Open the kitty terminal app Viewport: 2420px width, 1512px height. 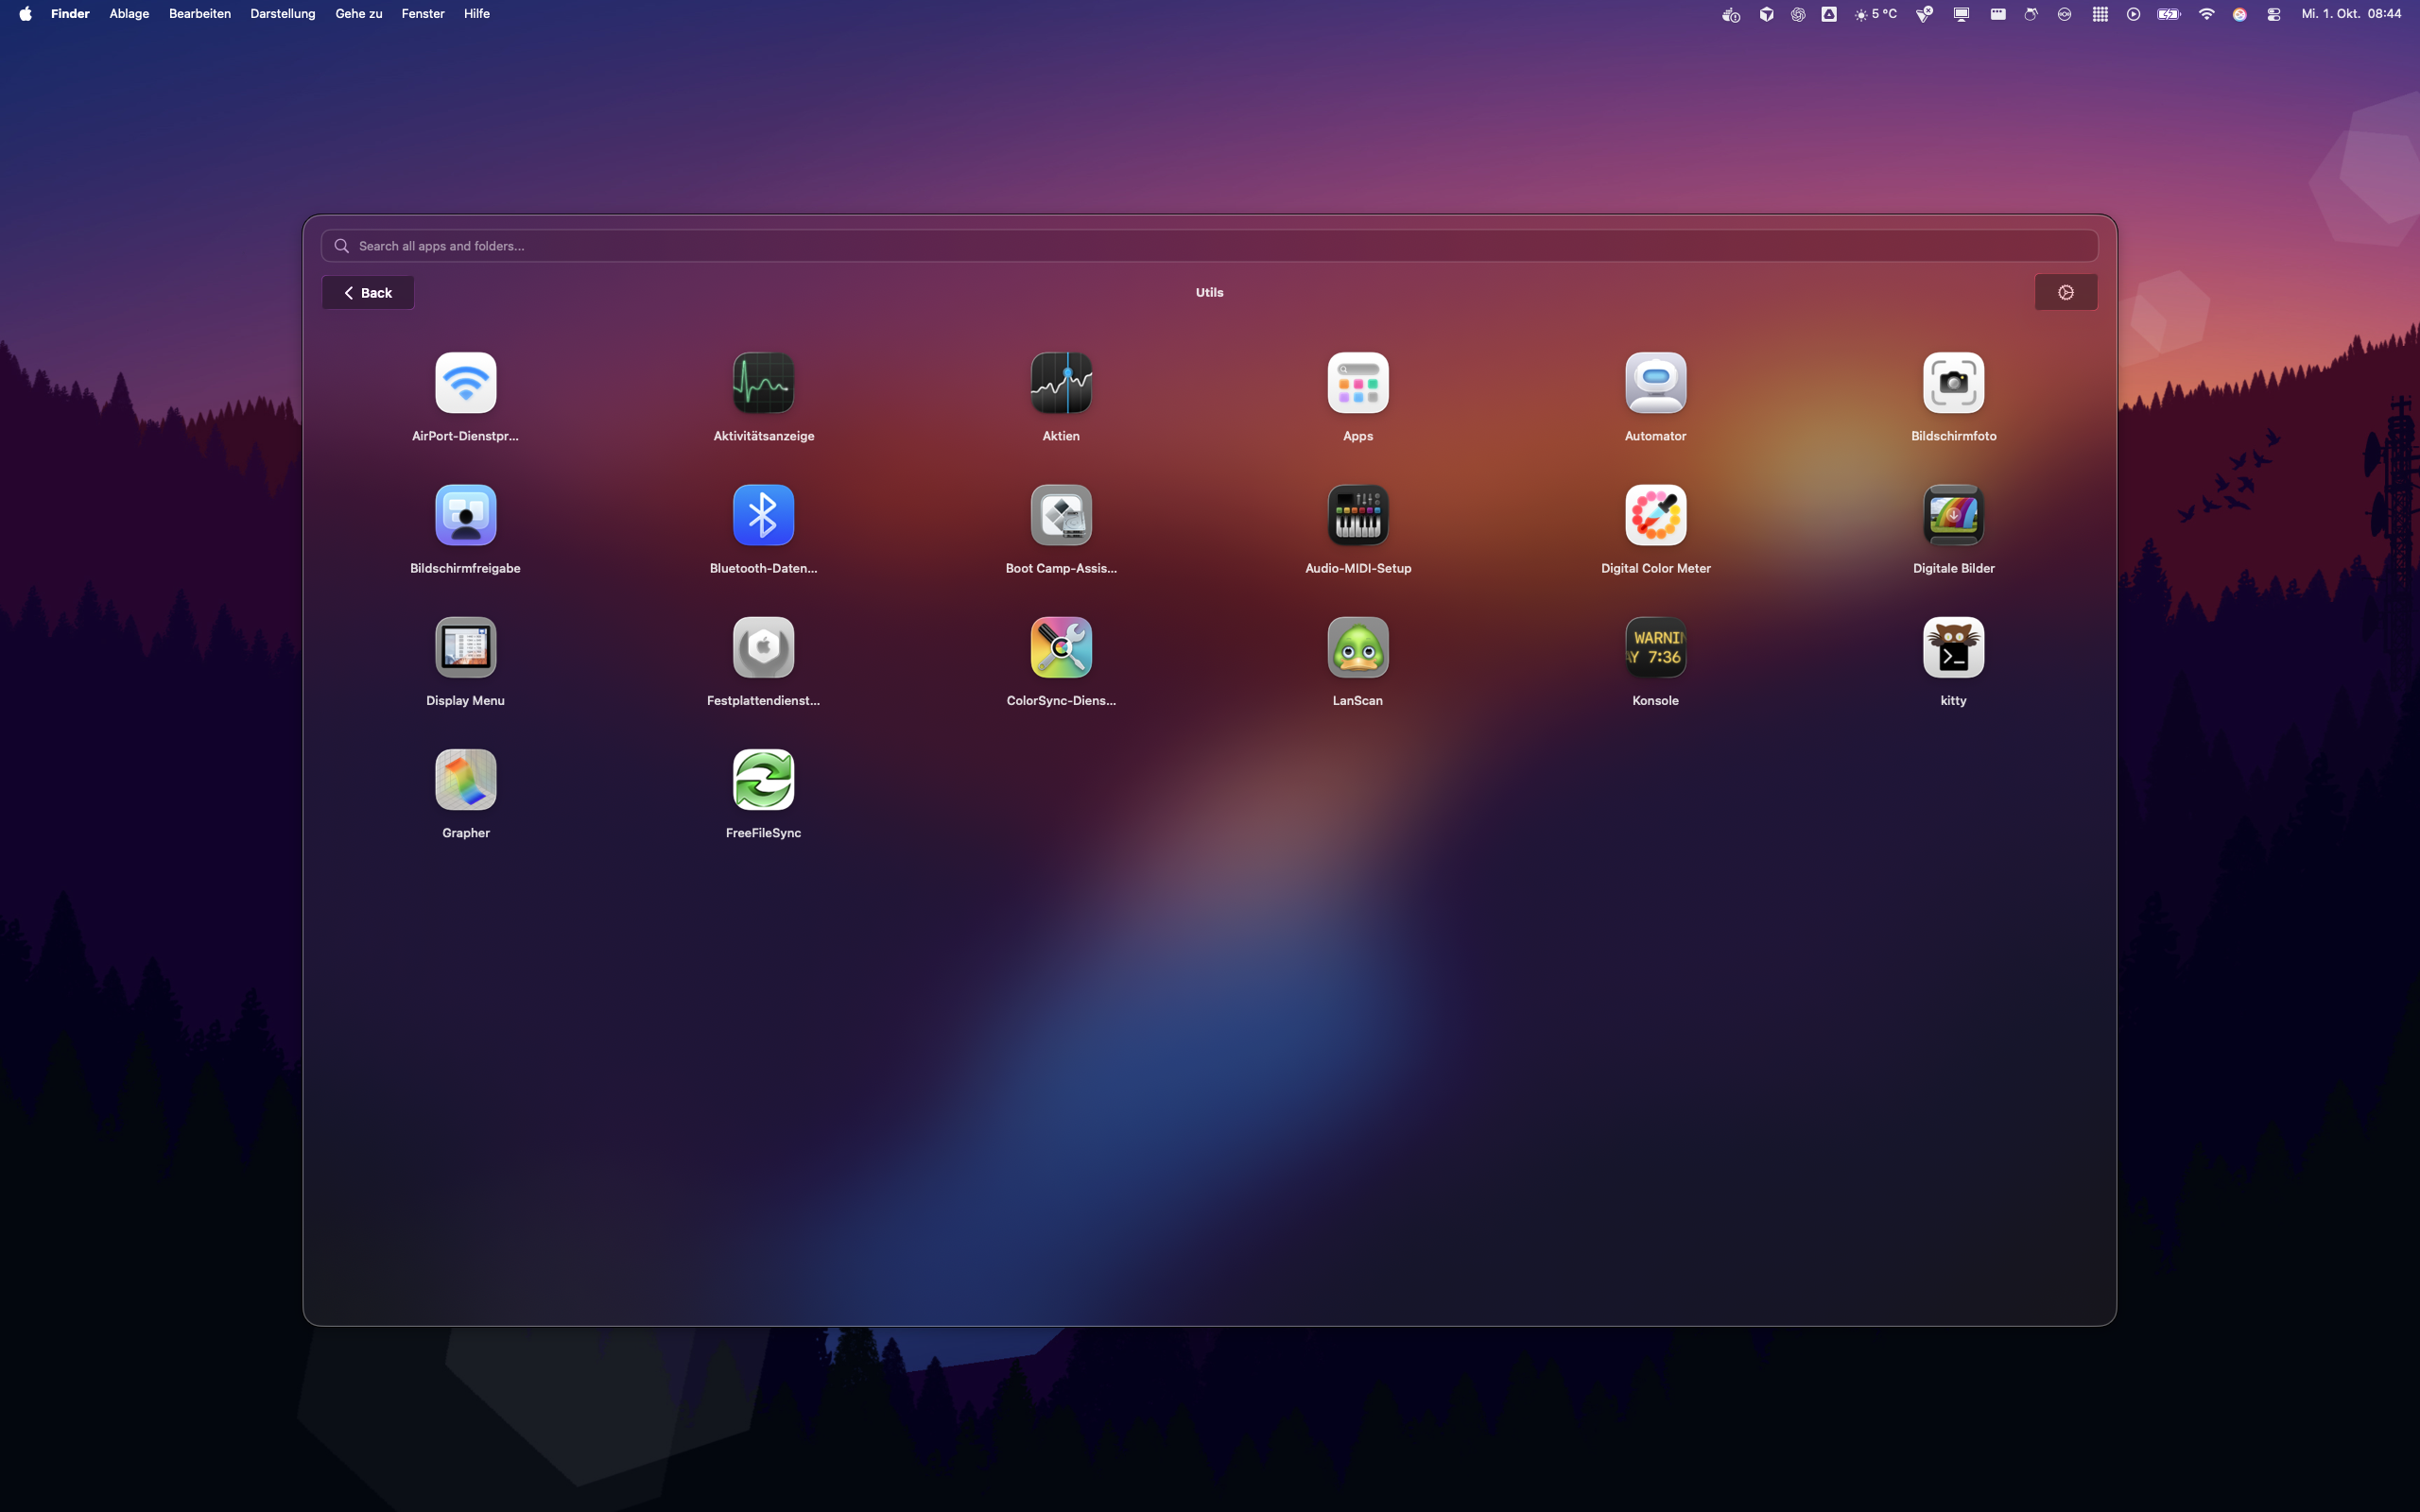coord(1953,647)
